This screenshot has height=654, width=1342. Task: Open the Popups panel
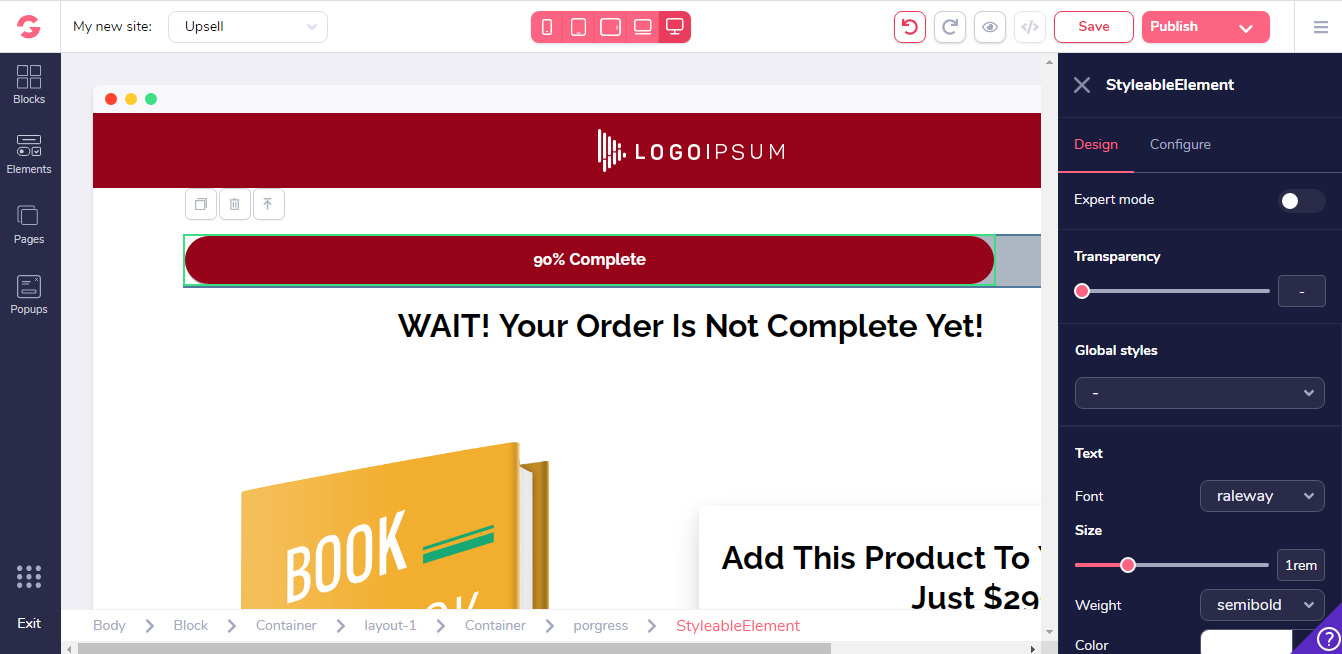tap(29, 295)
